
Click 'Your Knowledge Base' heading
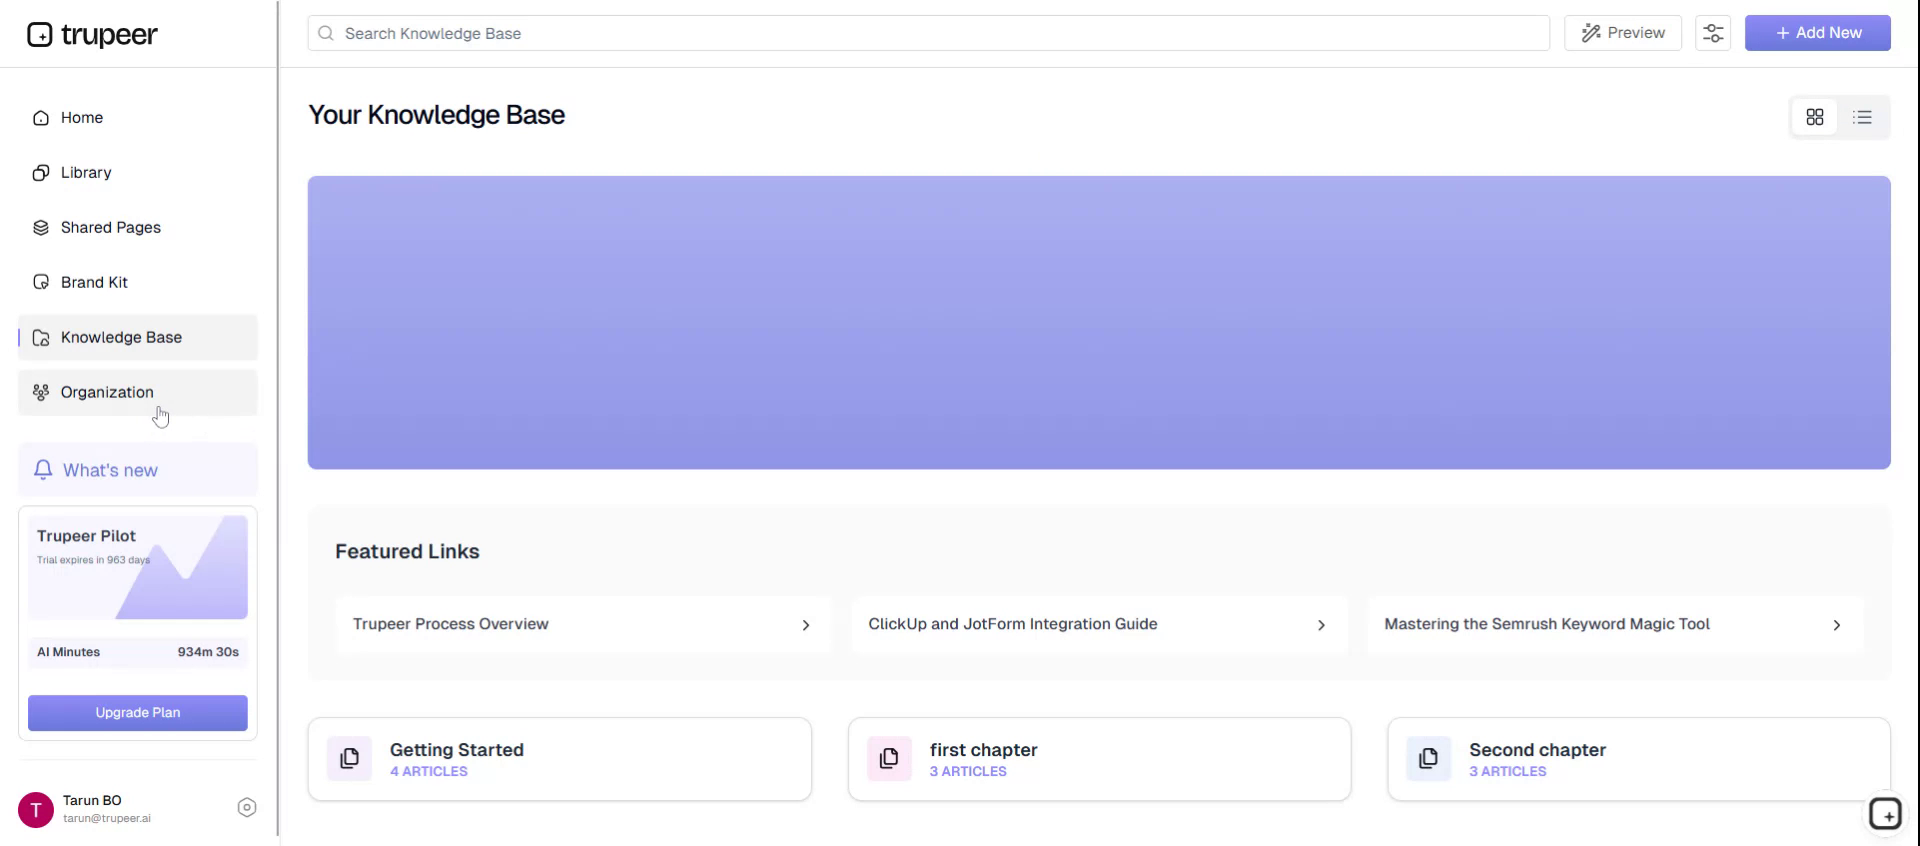(x=437, y=115)
